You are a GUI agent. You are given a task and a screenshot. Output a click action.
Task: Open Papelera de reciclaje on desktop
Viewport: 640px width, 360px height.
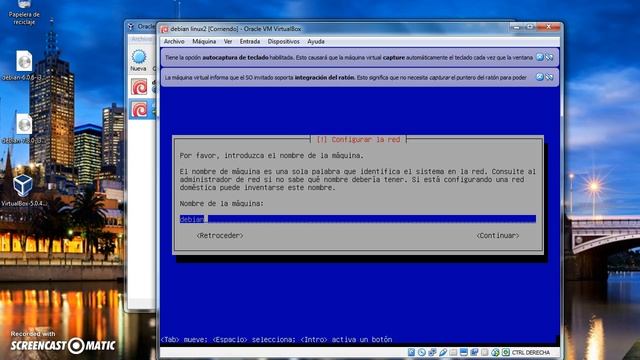coord(24,12)
